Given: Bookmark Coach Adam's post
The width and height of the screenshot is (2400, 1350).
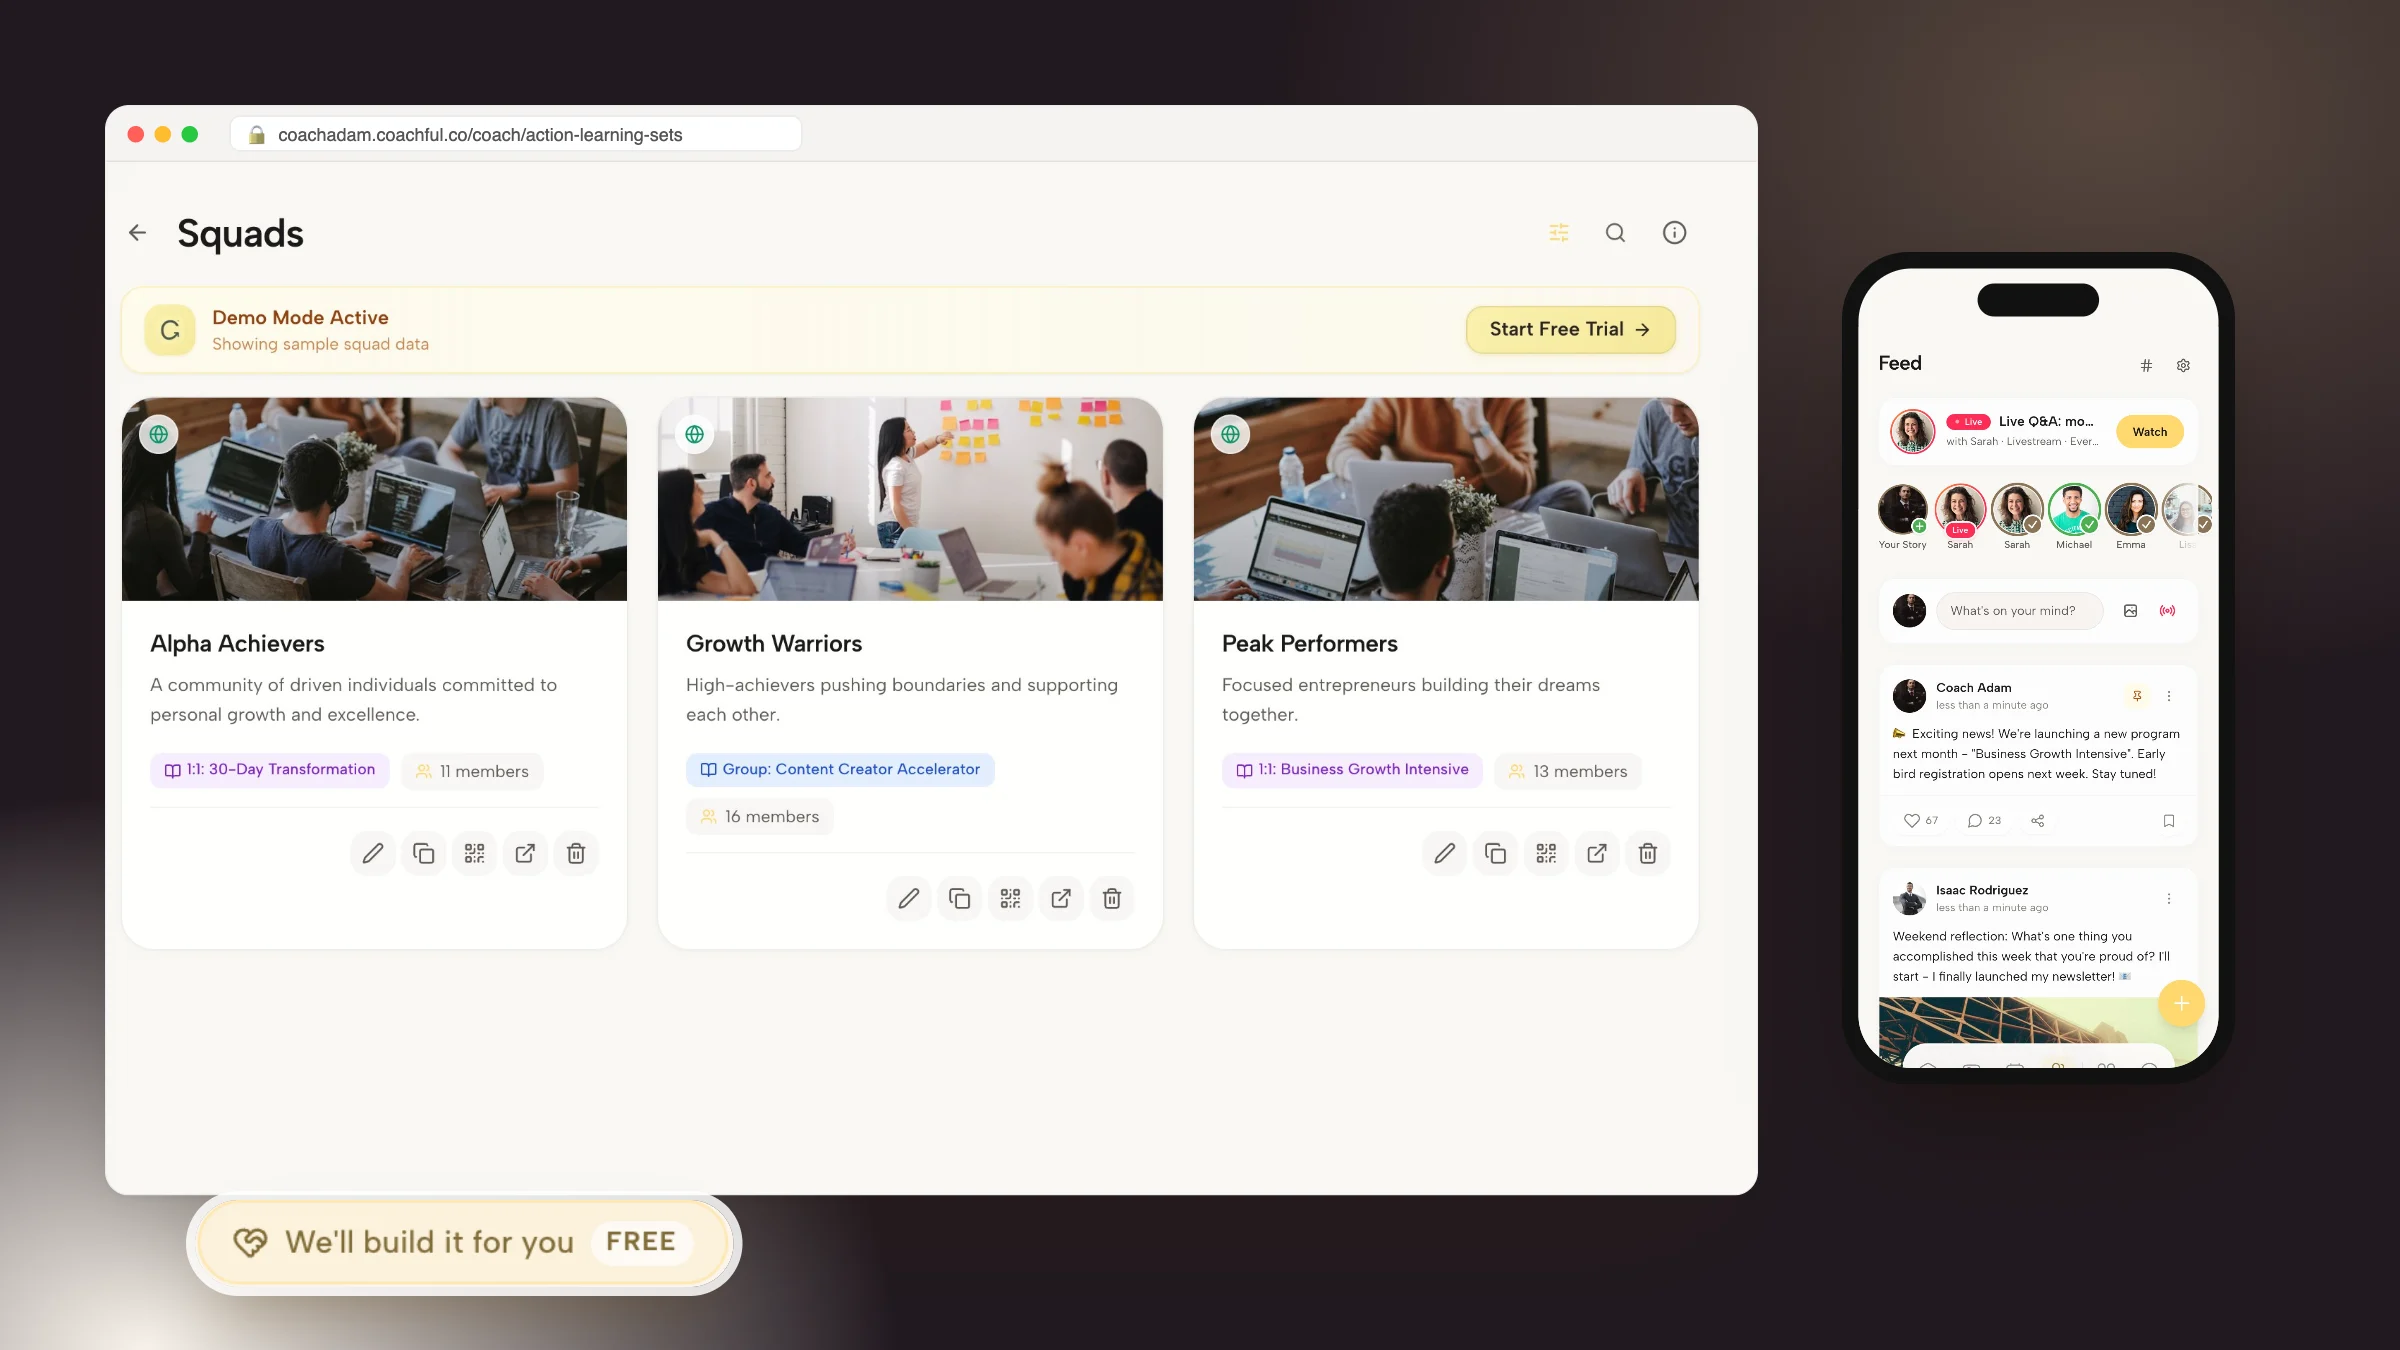Looking at the screenshot, I should coord(2169,821).
